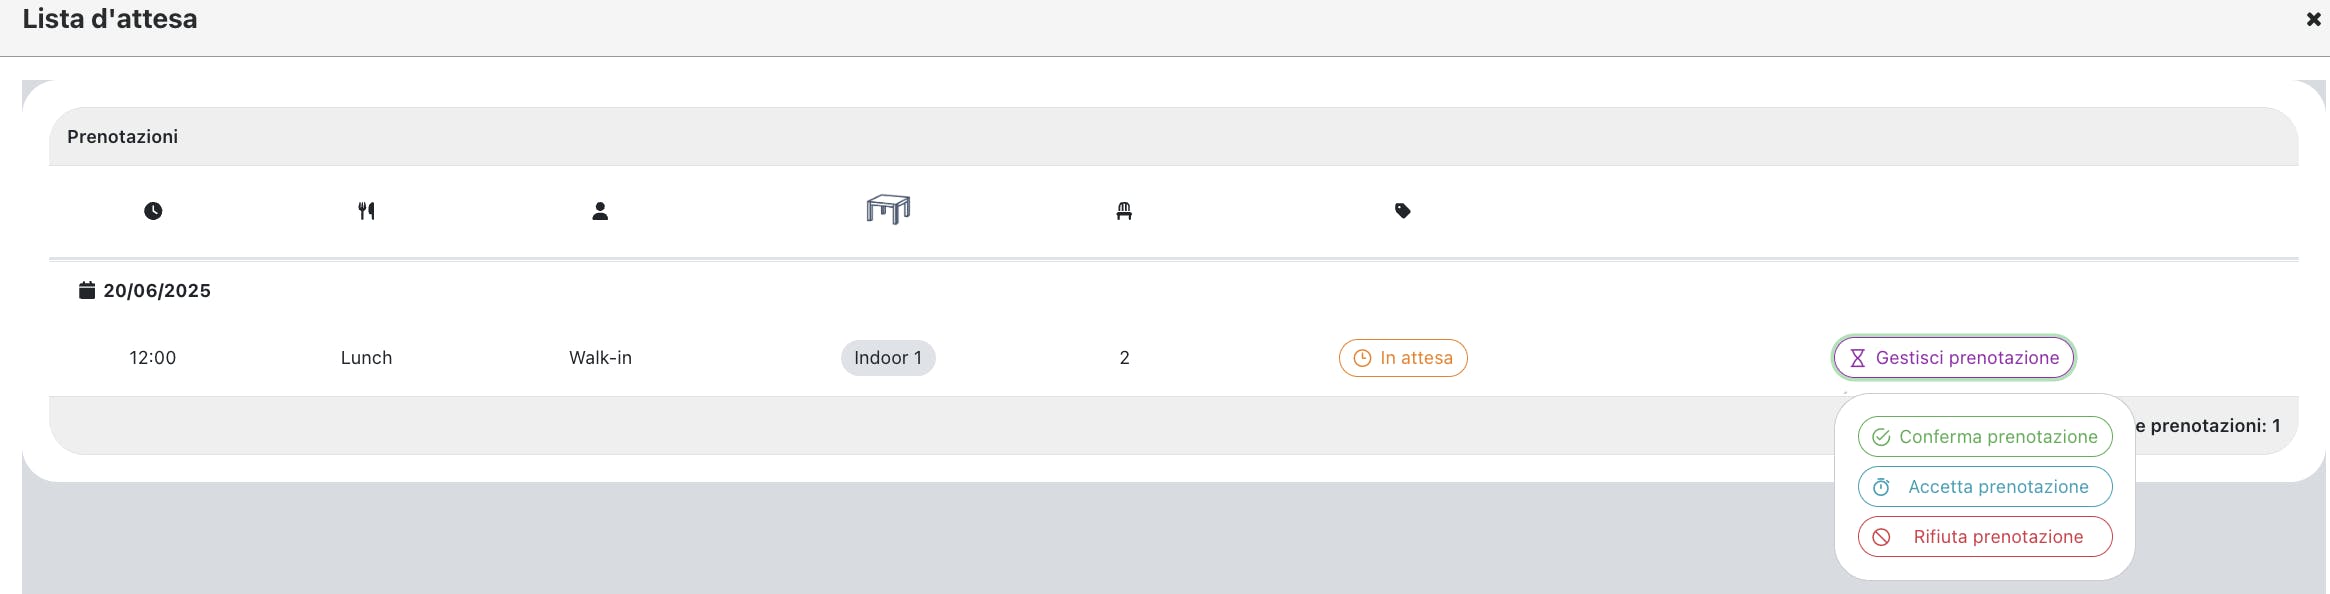Click the table column header icon
The width and height of the screenshot is (2330, 594).
pyautogui.click(x=888, y=210)
